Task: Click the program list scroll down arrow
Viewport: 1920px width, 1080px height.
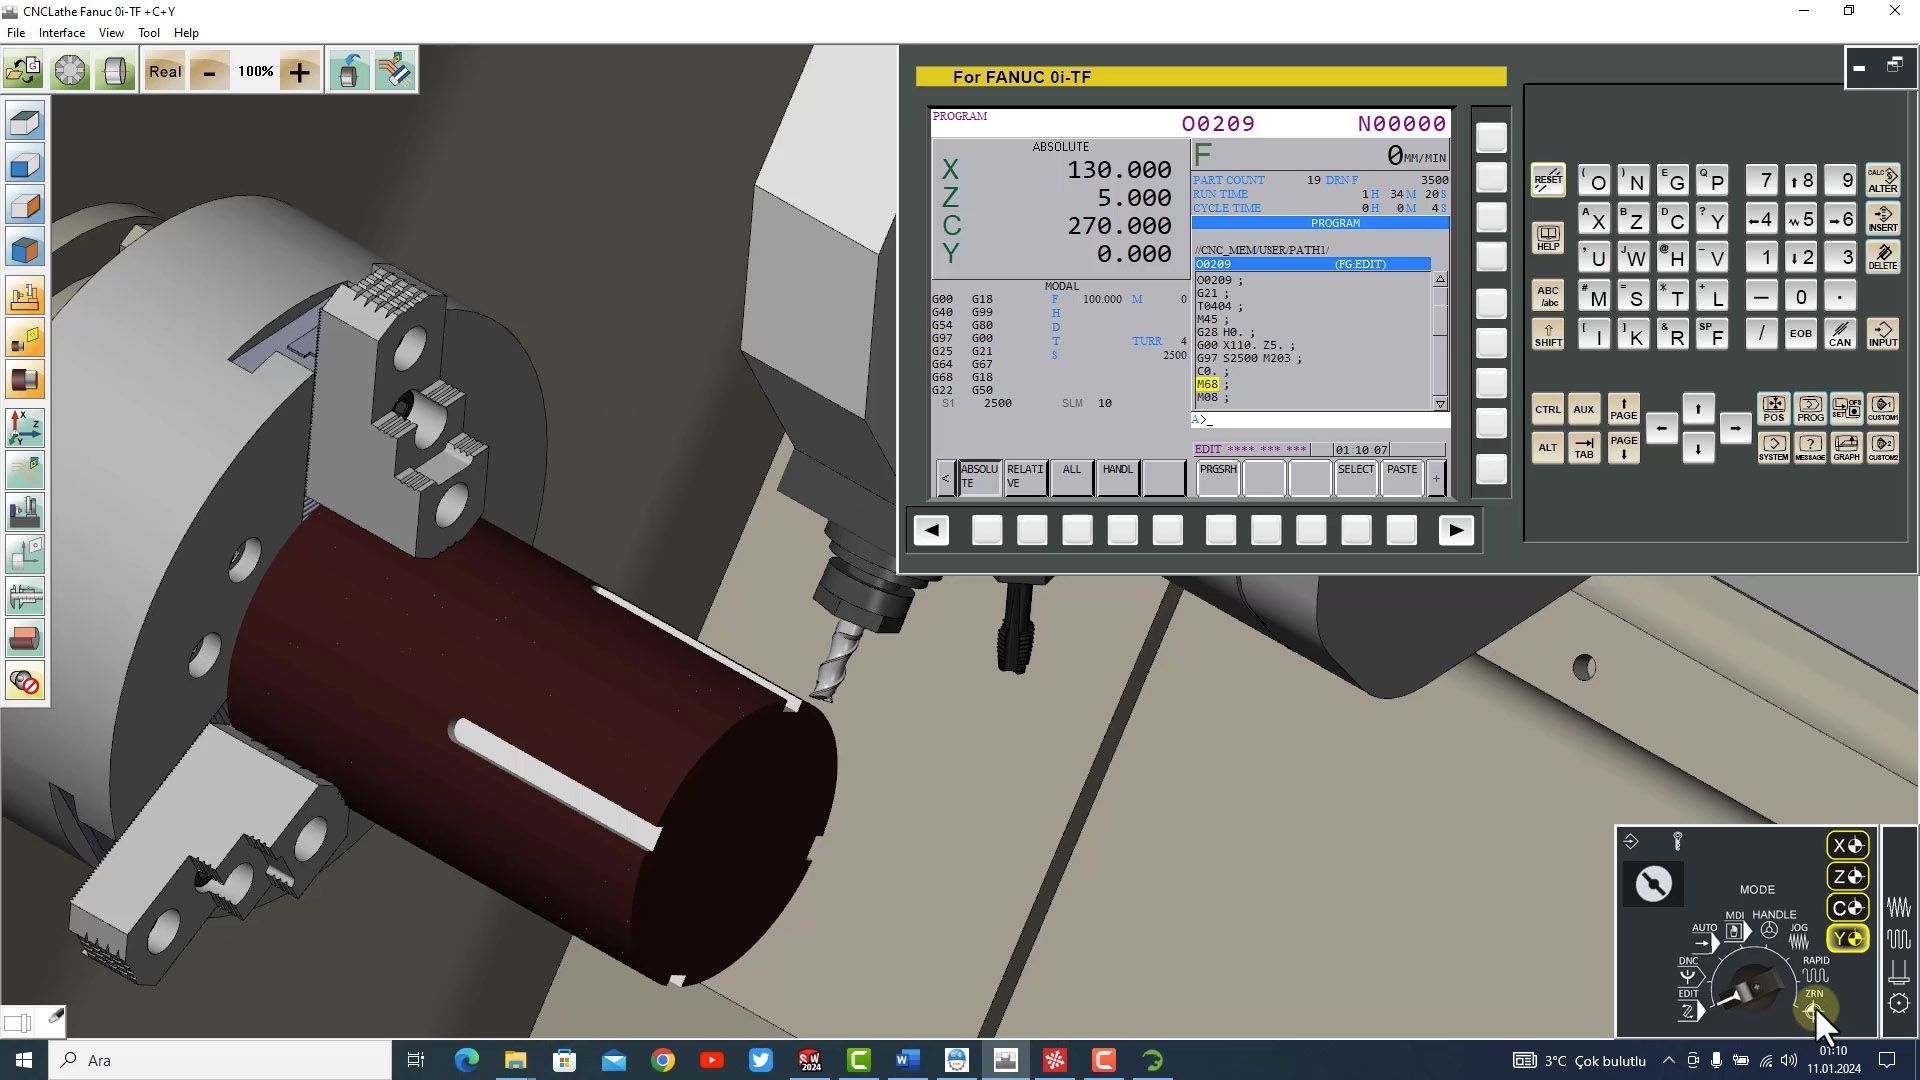Action: click(x=1440, y=404)
